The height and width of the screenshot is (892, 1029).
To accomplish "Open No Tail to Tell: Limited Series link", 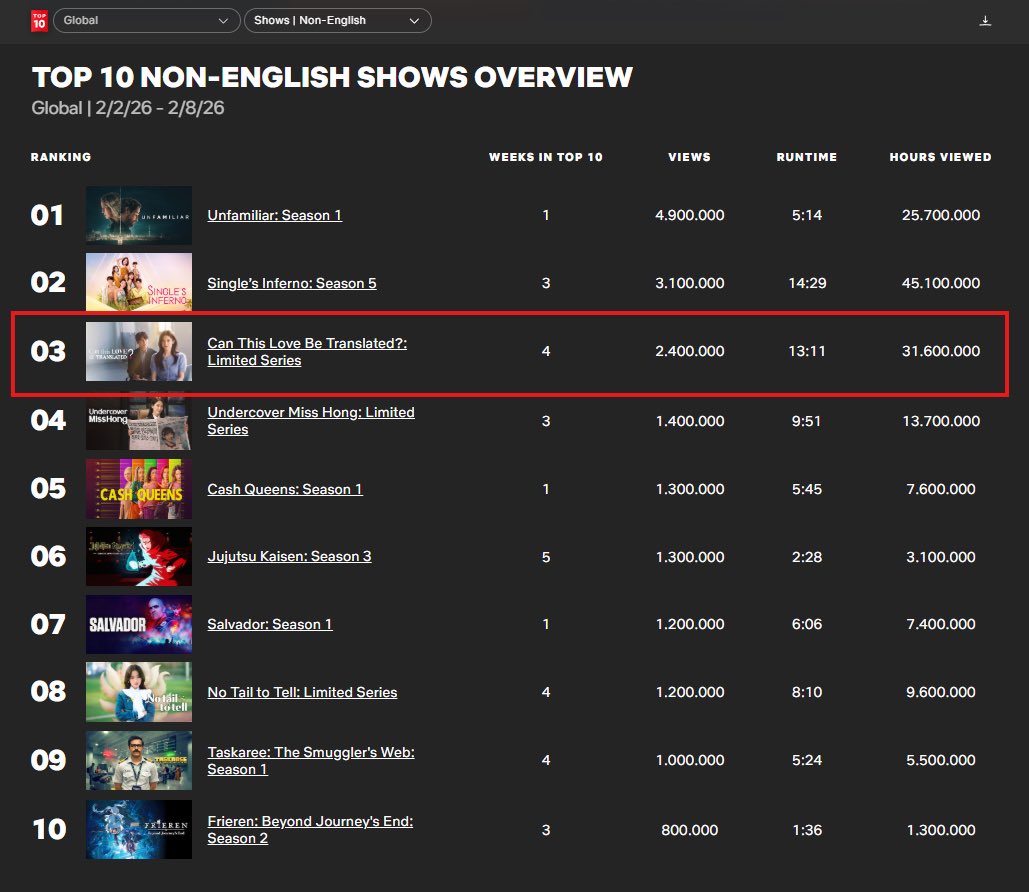I will click(x=302, y=692).
